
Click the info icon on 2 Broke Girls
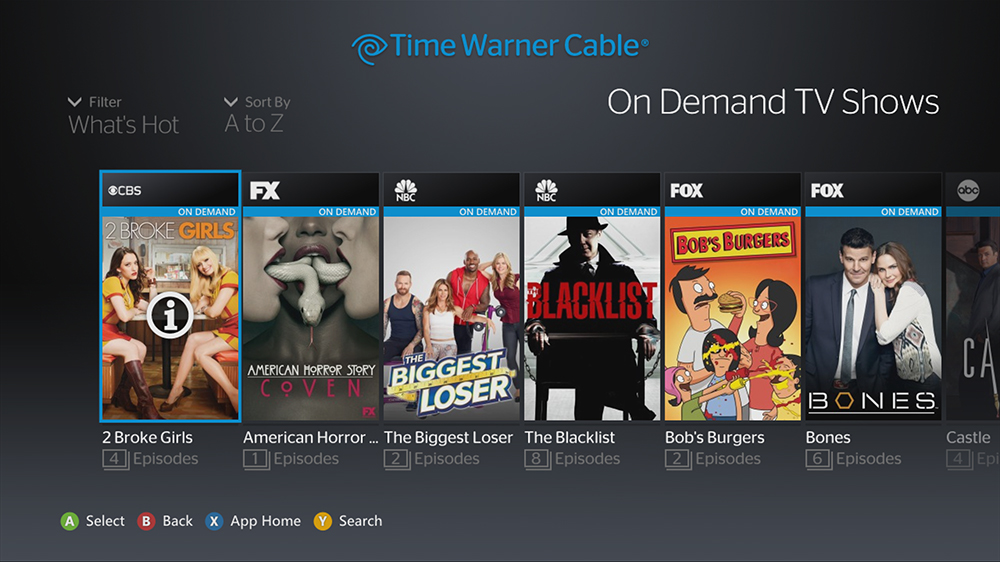(x=170, y=315)
